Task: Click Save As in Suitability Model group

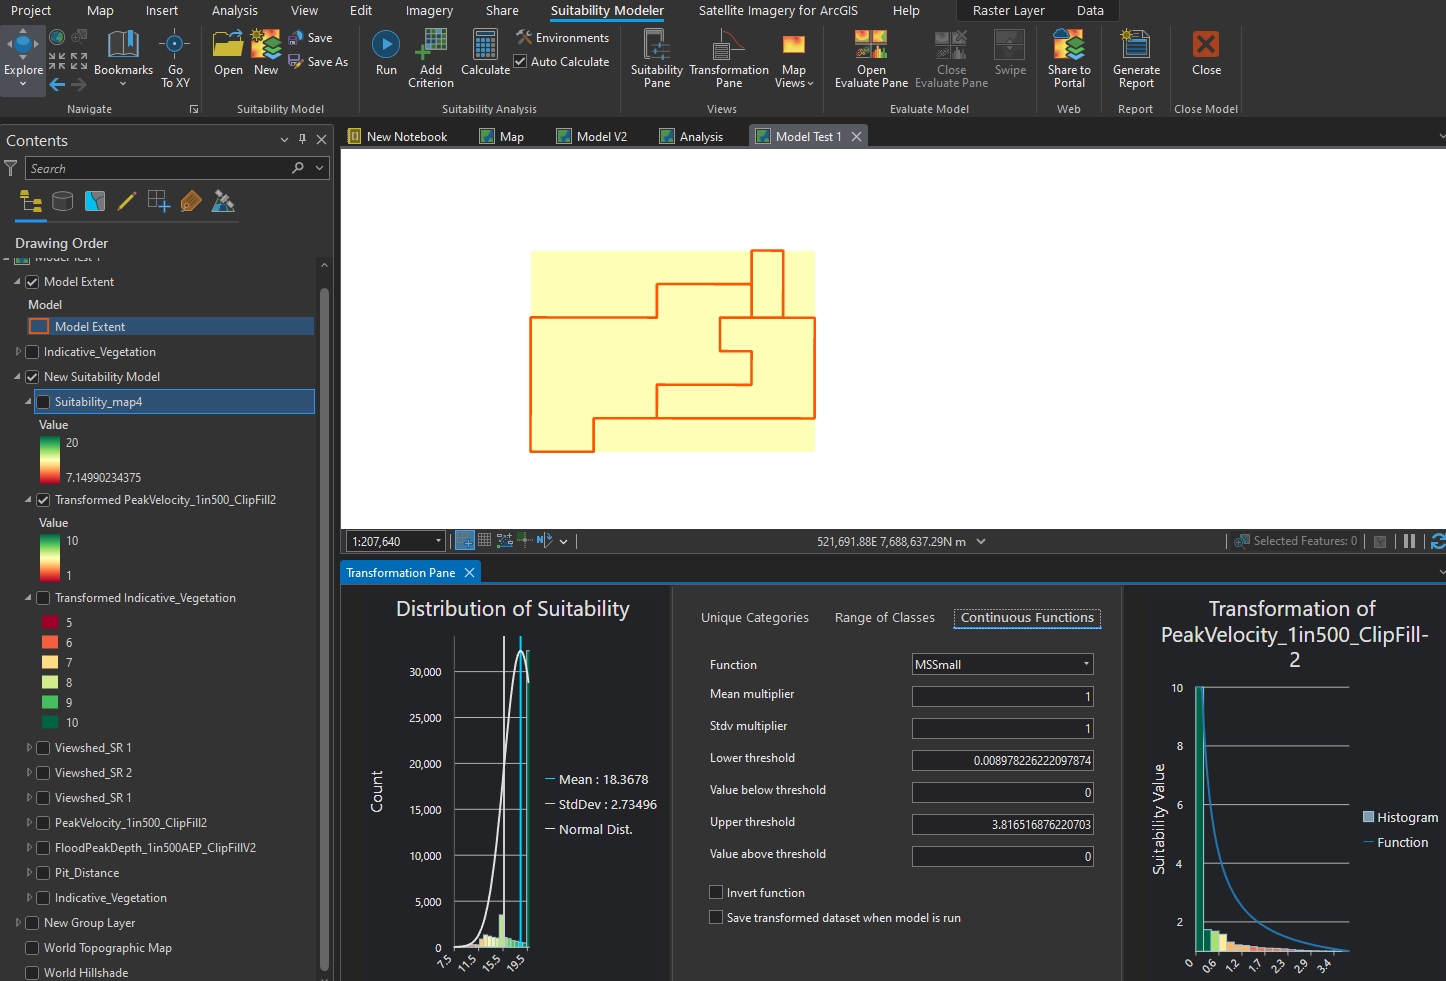Action: [318, 62]
